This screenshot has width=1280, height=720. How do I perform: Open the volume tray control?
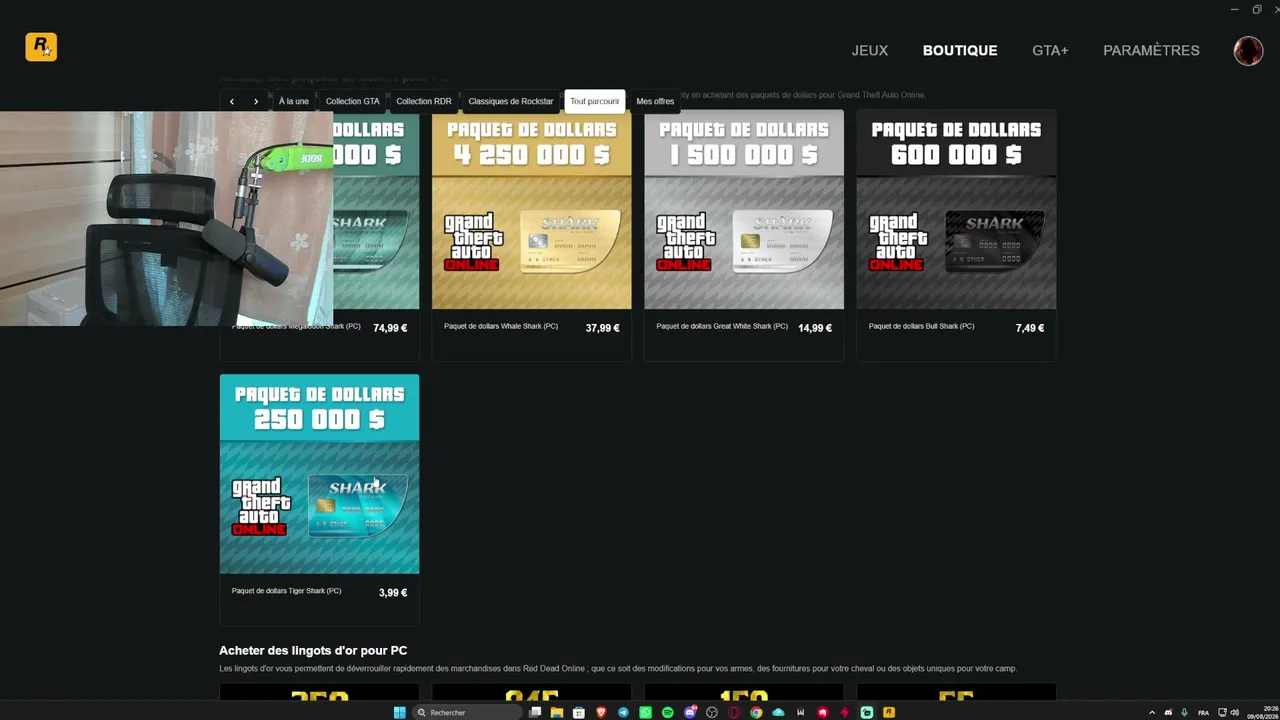pos(1235,712)
